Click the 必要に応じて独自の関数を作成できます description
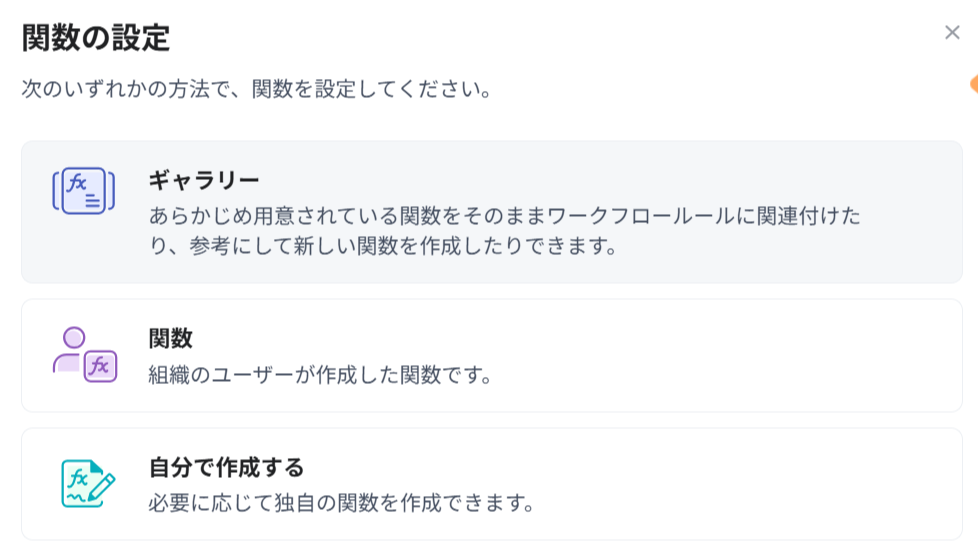This screenshot has width=978, height=552. point(341,502)
